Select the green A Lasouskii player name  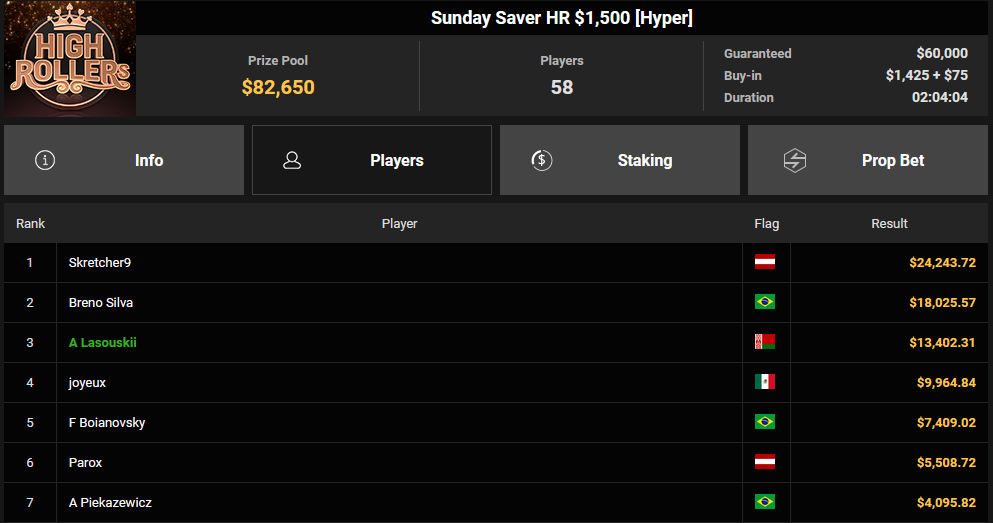pos(103,343)
